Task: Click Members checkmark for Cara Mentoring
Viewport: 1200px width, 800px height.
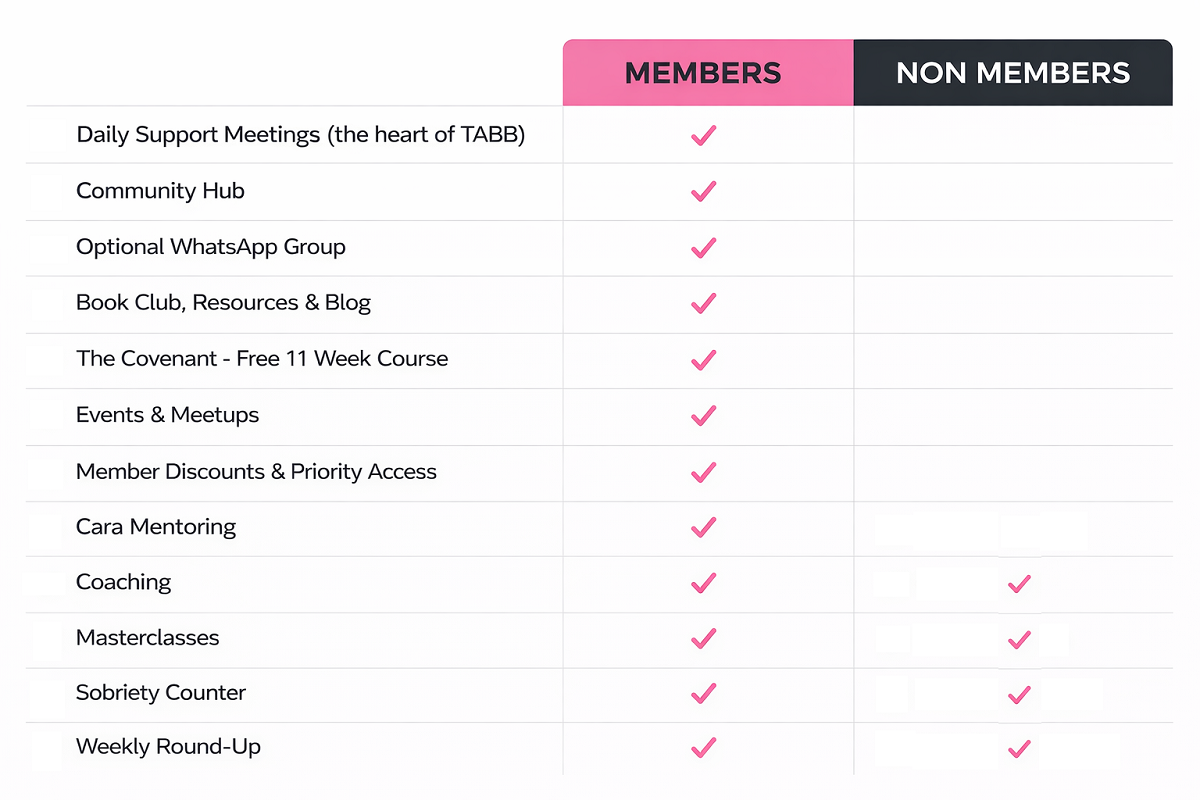Action: tap(704, 527)
